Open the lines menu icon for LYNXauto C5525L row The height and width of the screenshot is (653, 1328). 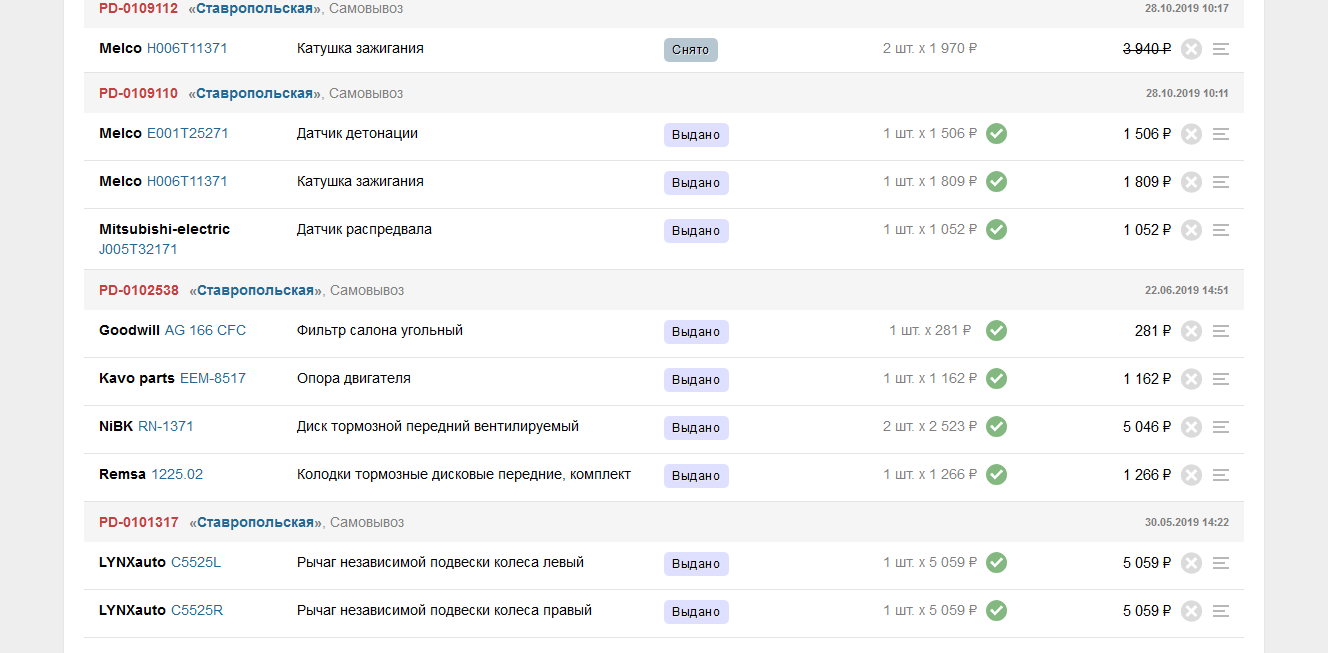[1221, 563]
